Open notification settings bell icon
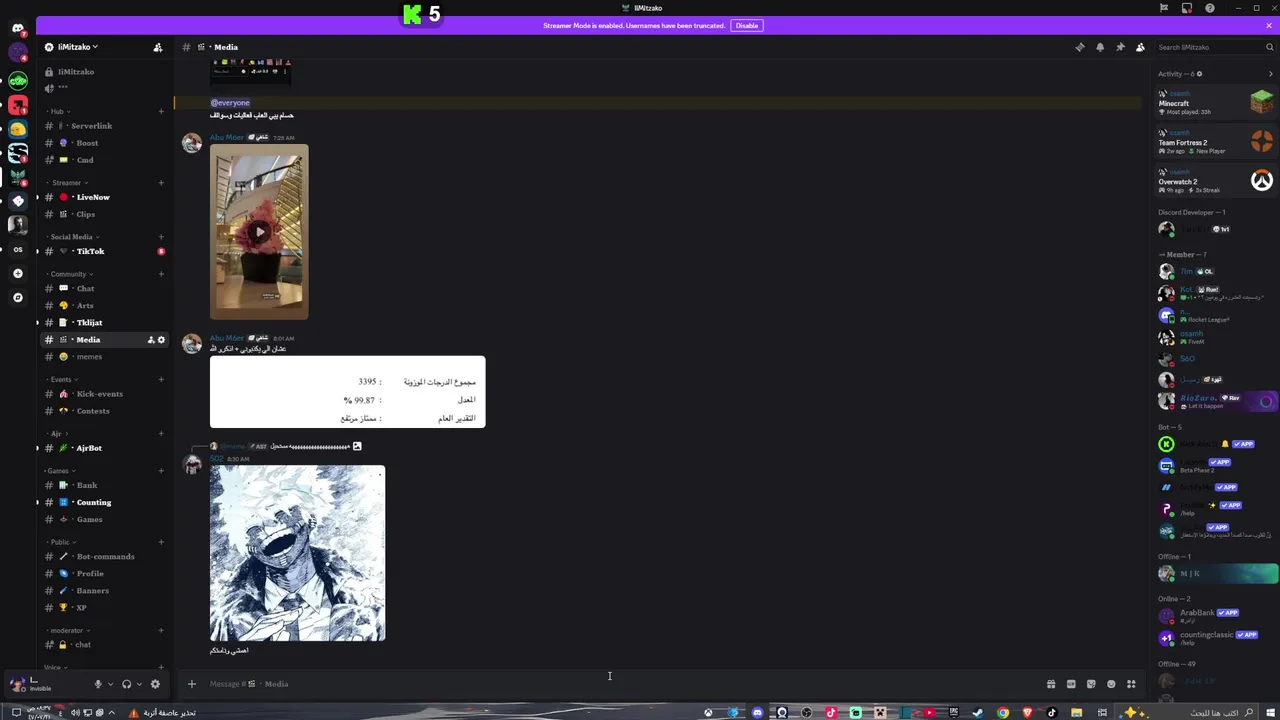1280x720 pixels. coord(1100,47)
